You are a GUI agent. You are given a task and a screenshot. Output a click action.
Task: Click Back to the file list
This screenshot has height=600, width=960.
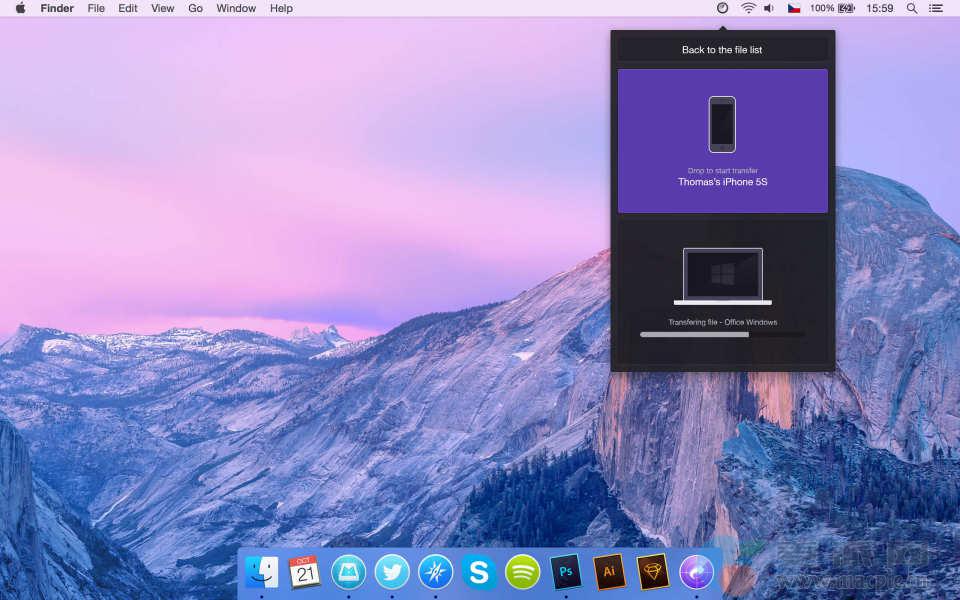pyautogui.click(x=722, y=49)
